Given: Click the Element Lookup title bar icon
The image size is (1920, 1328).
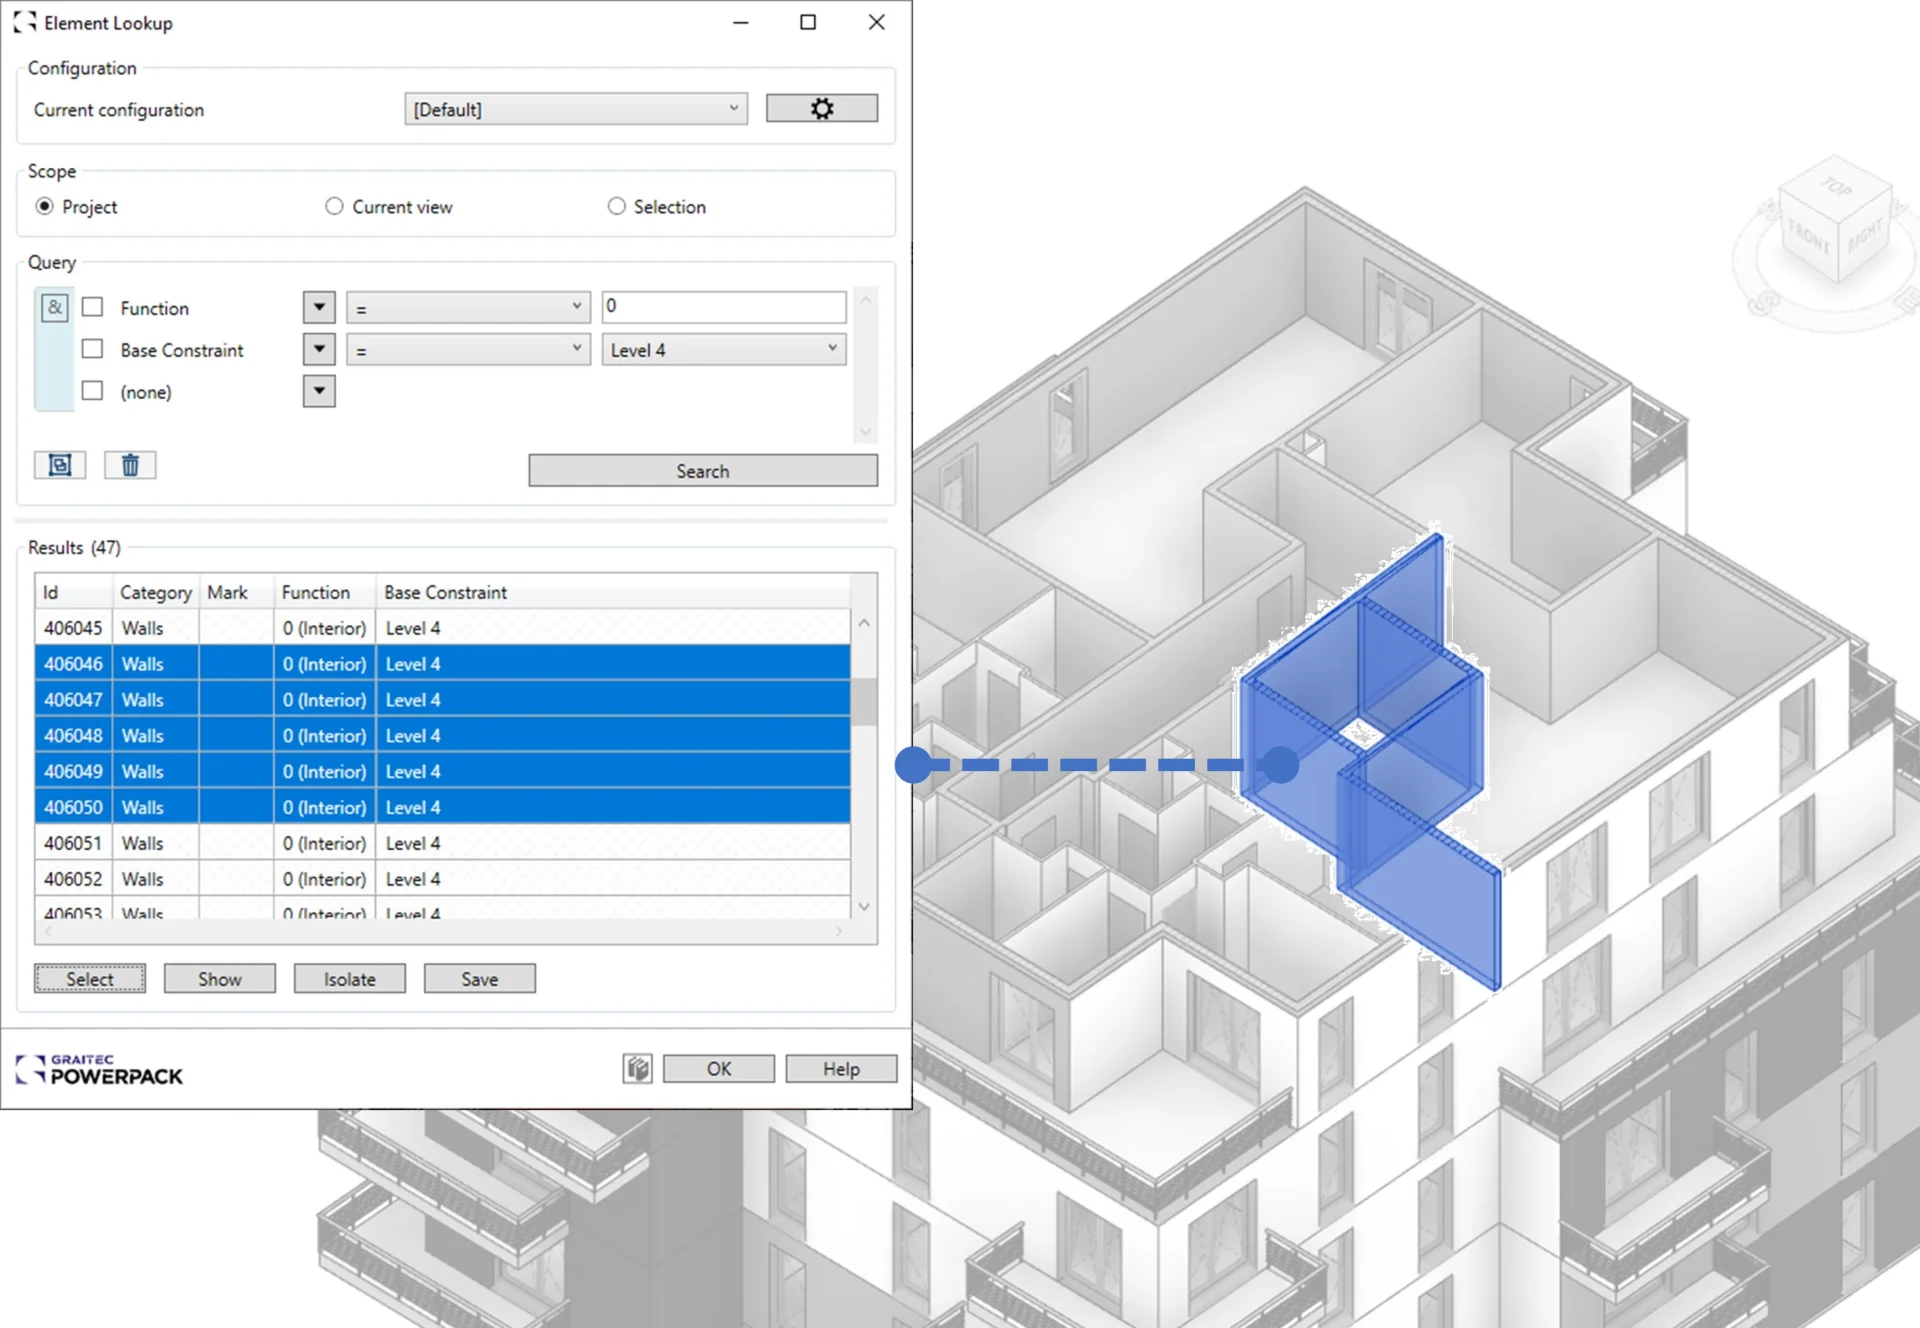Looking at the screenshot, I should click(25, 22).
